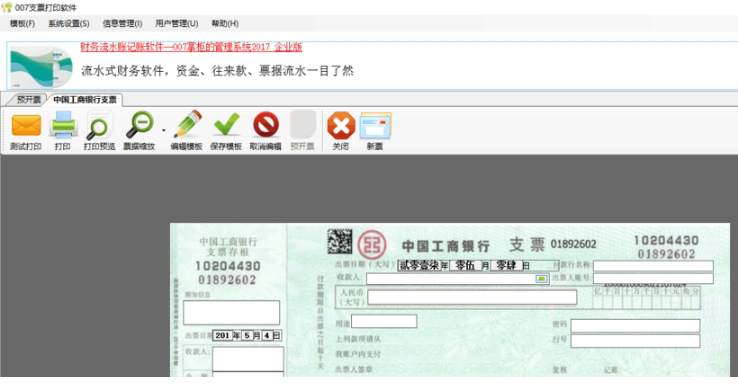Click the 预开票 toolbar icon

click(302, 125)
